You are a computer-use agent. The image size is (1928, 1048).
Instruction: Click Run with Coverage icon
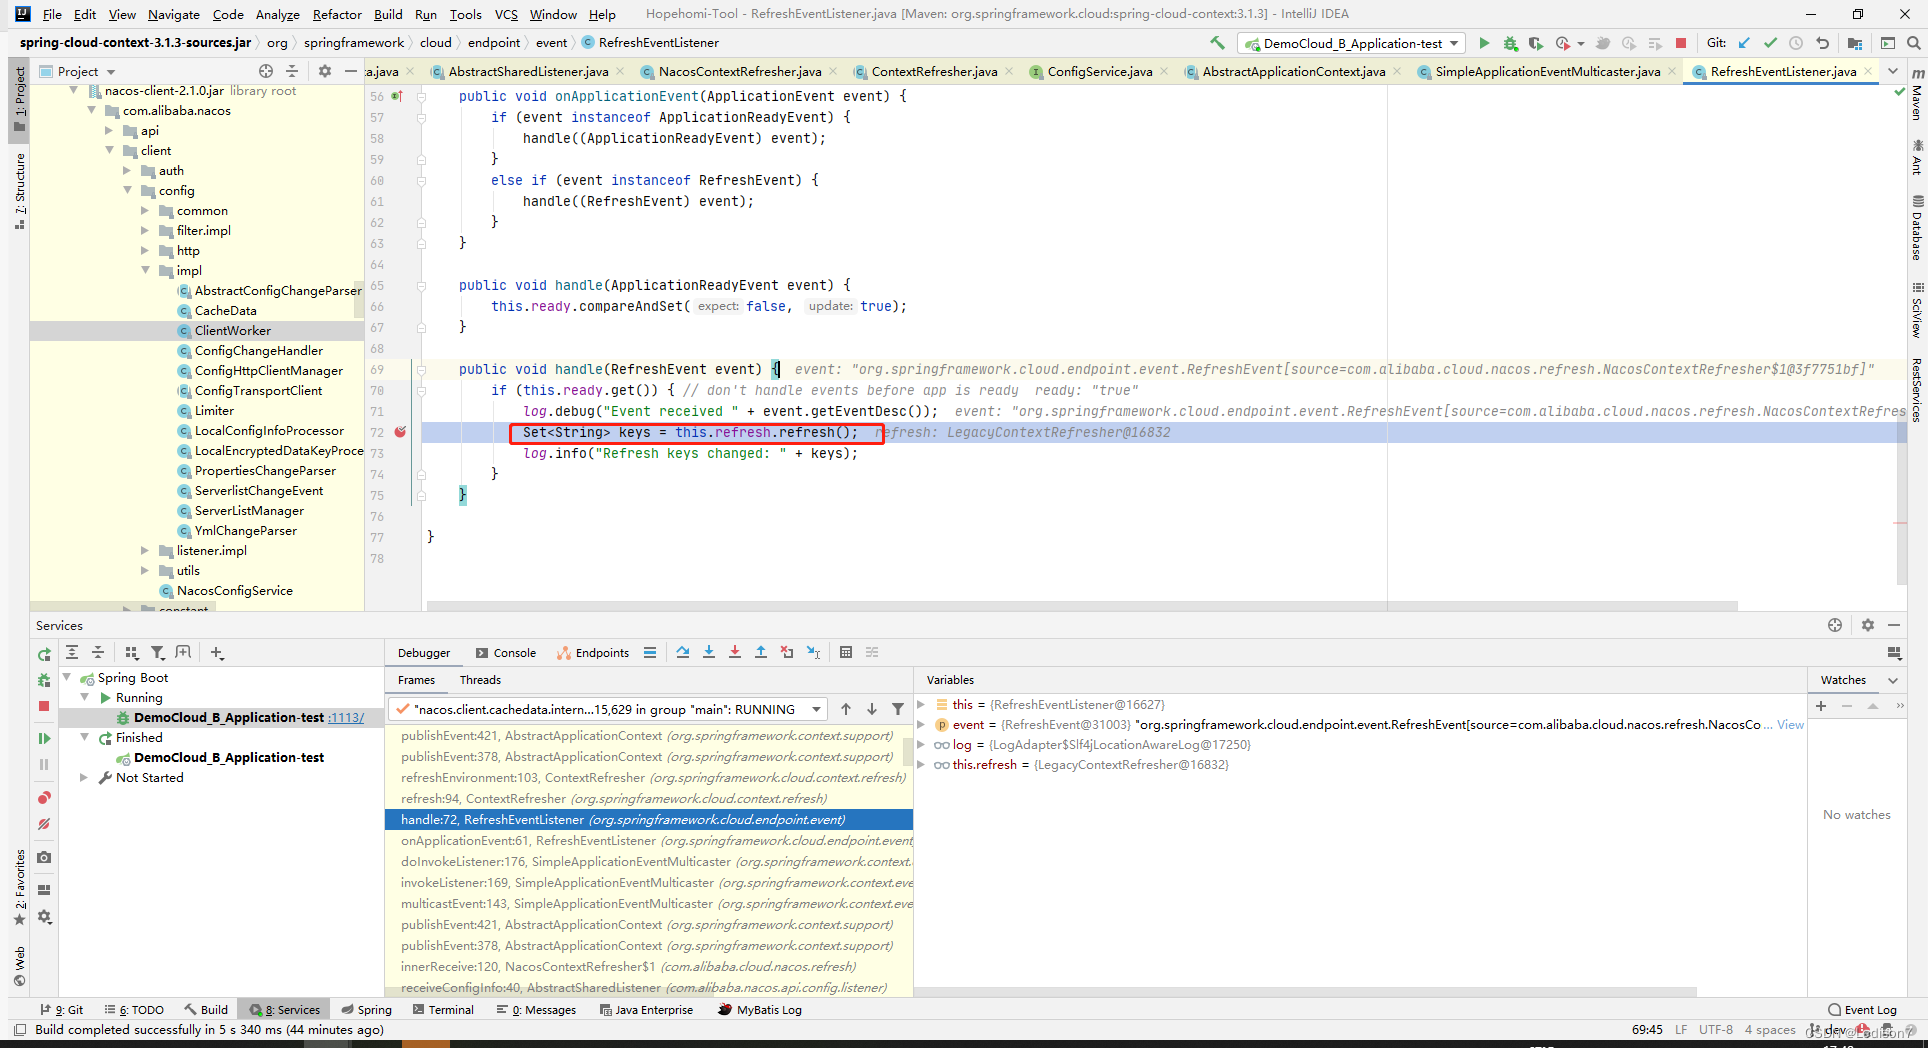1536,43
